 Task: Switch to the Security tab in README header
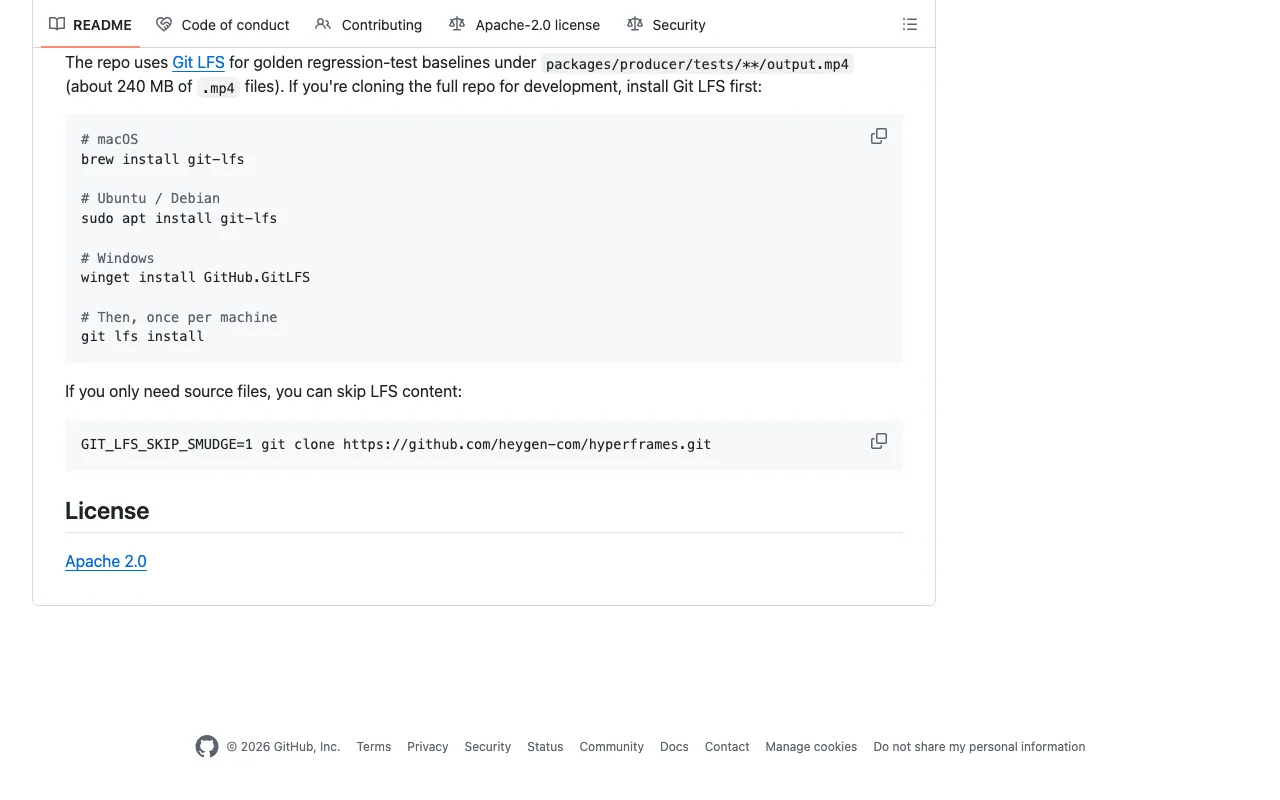[x=666, y=24]
